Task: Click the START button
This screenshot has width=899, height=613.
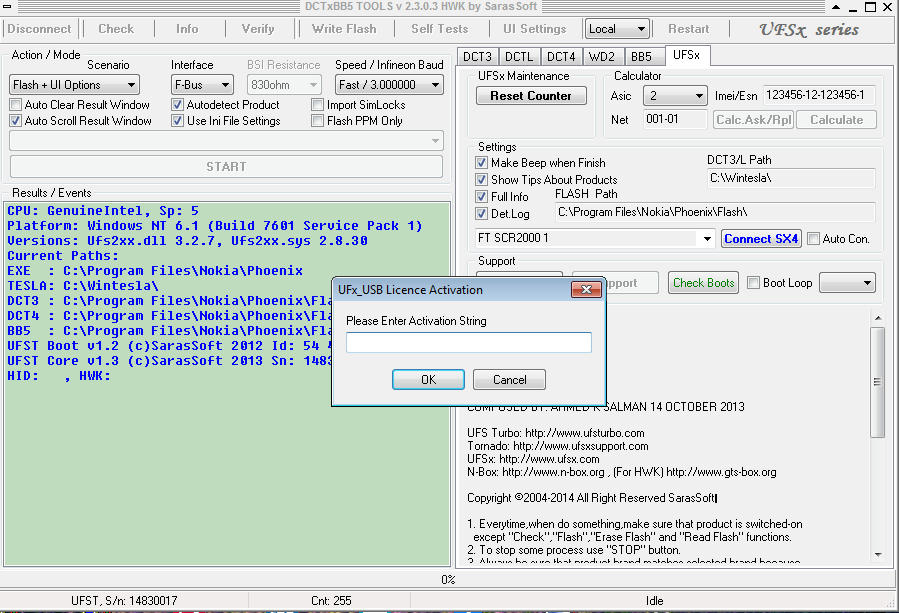Action: (226, 167)
